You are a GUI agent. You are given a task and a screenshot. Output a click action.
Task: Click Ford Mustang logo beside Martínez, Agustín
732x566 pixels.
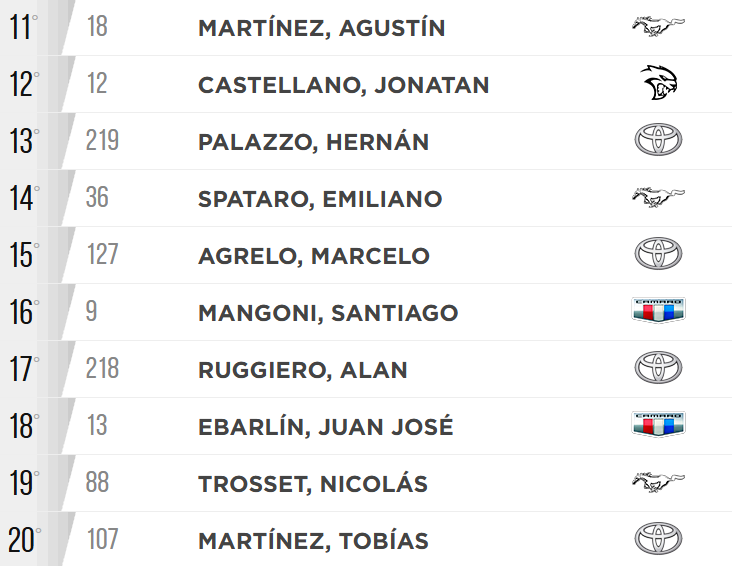[x=658, y=27]
